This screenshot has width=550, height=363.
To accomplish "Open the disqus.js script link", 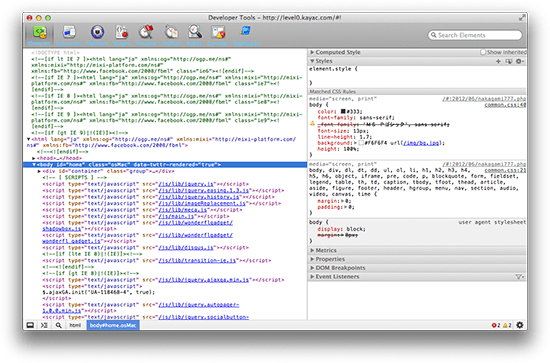I will pyautogui.click(x=186, y=248).
